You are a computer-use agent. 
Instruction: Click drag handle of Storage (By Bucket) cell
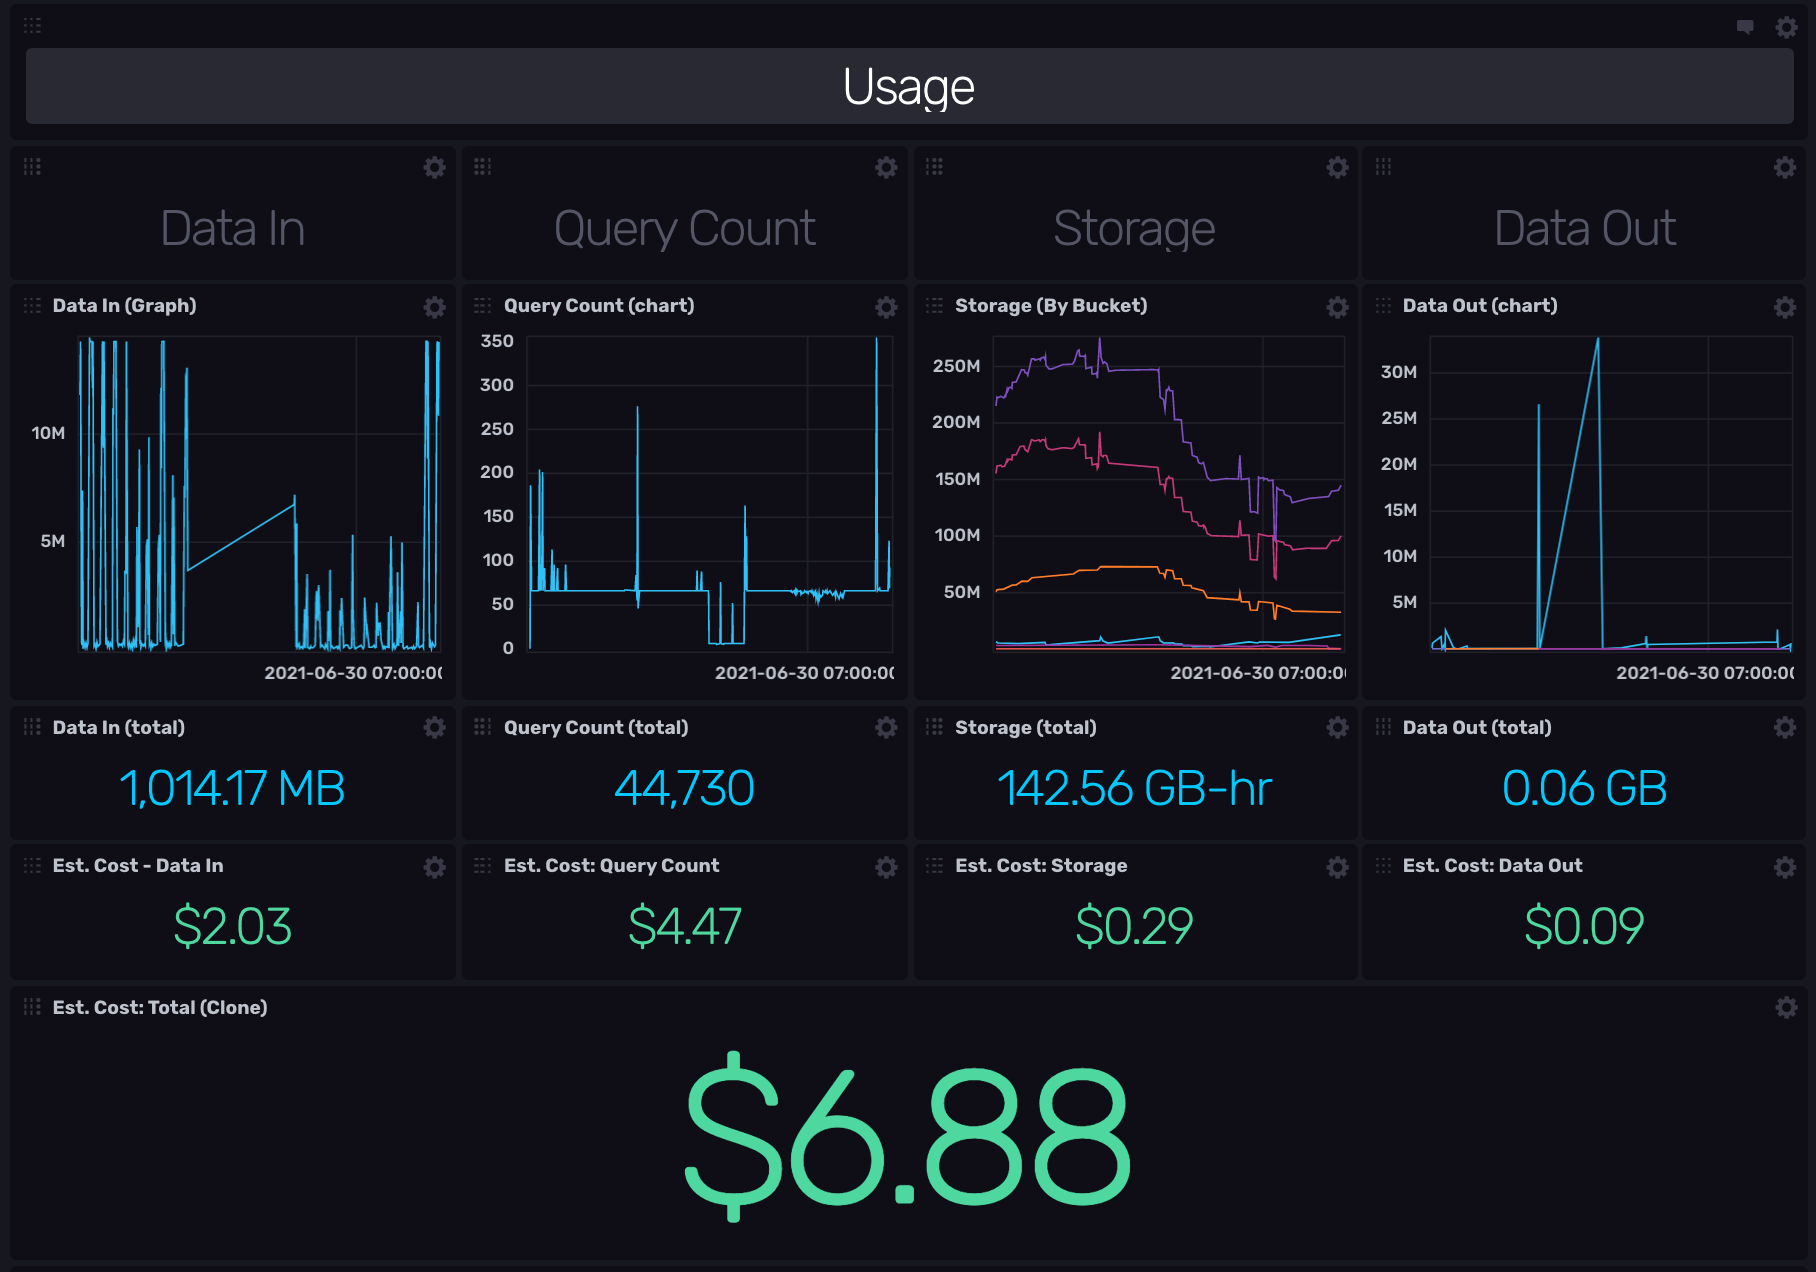934,306
